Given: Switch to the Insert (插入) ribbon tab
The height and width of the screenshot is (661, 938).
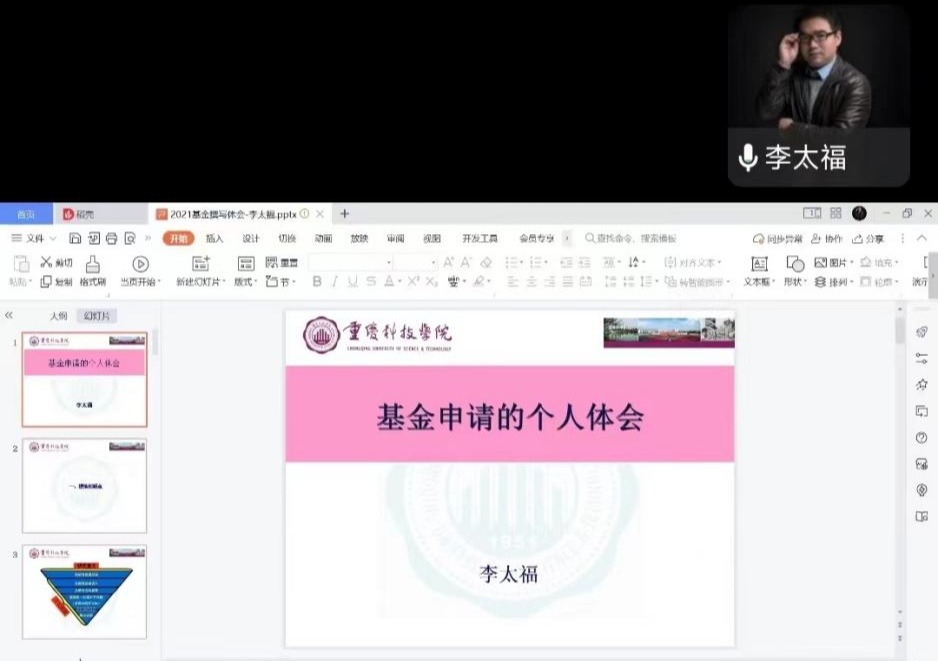Looking at the screenshot, I should click(214, 239).
